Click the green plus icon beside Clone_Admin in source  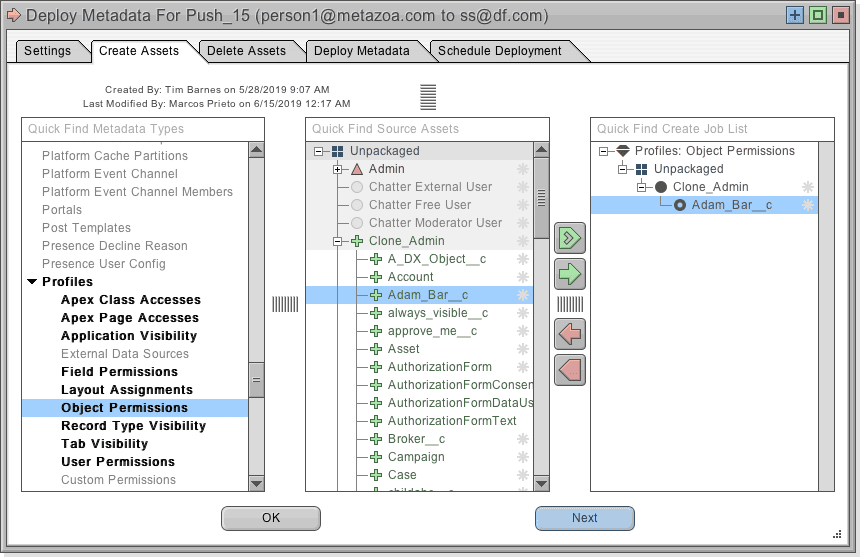tap(357, 241)
